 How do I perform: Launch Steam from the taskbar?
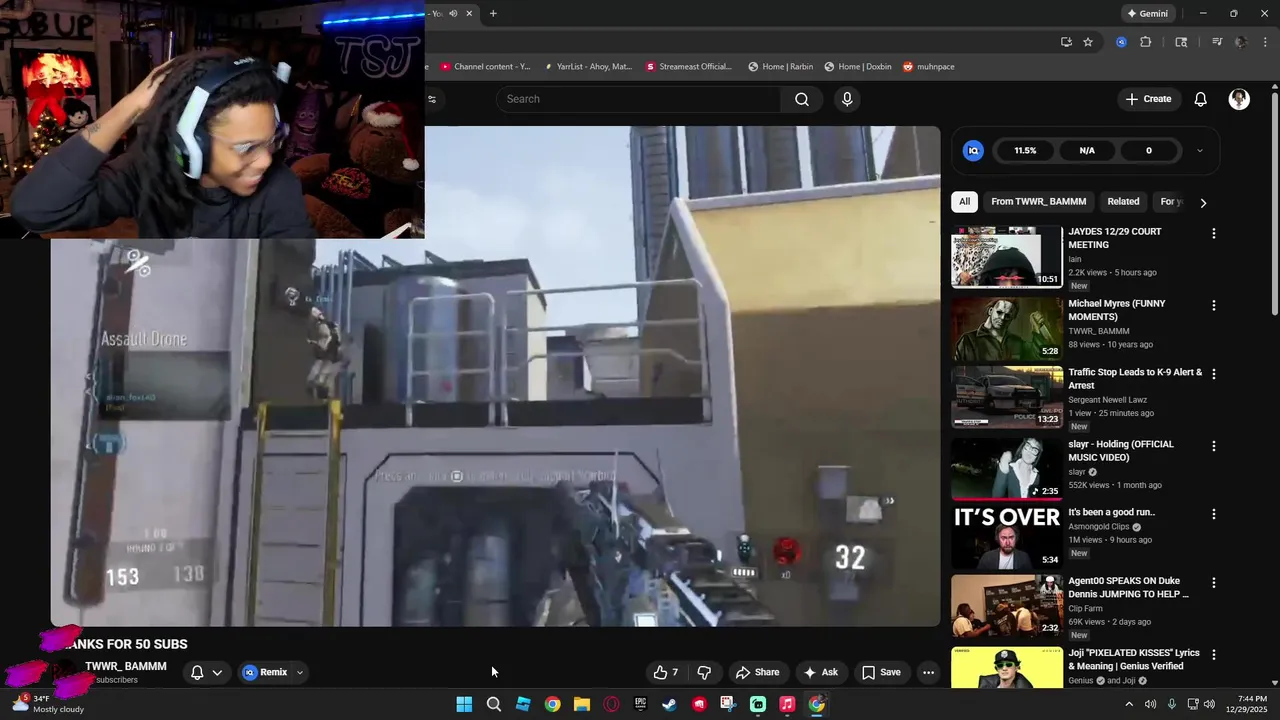(x=670, y=704)
